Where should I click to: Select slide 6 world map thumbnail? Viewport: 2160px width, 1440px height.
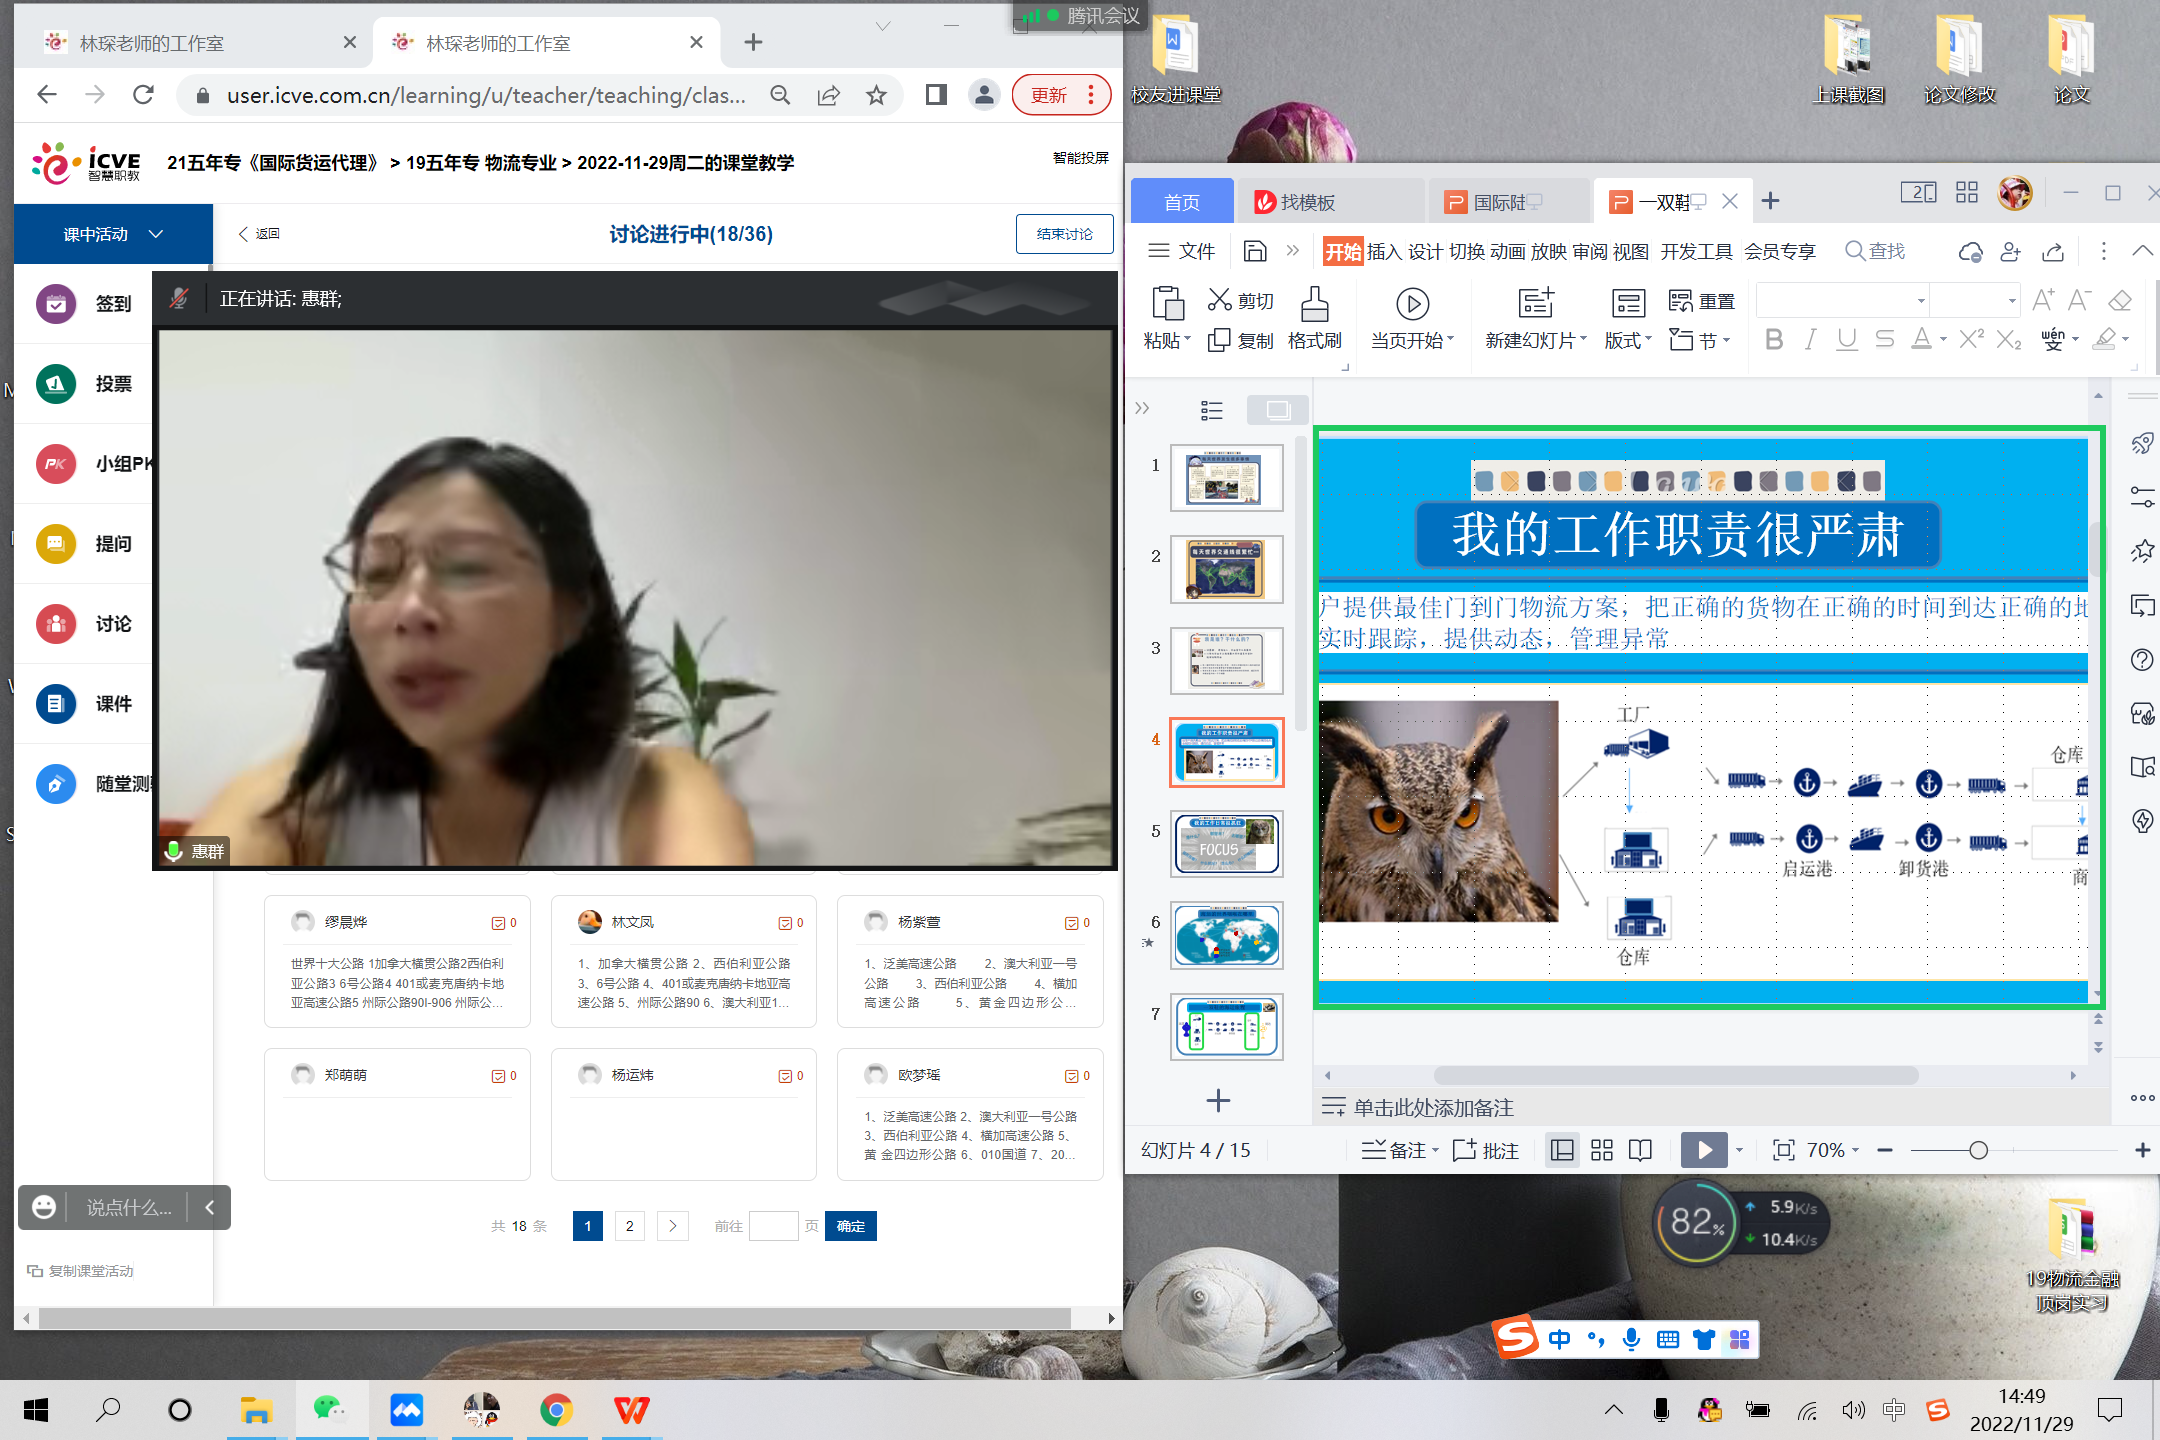coord(1227,937)
